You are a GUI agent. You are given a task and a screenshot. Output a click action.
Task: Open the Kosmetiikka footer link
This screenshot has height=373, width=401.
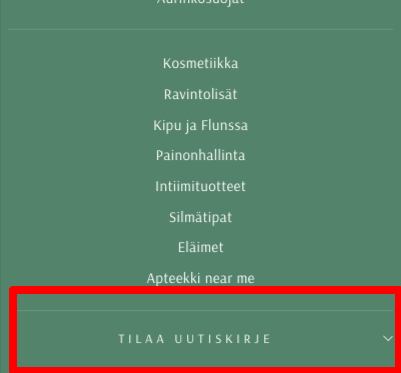201,63
